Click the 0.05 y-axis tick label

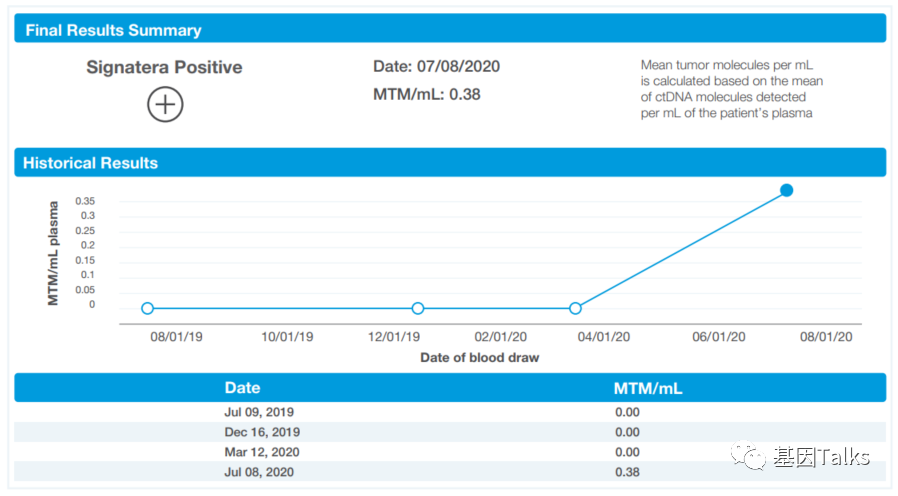tap(85, 290)
